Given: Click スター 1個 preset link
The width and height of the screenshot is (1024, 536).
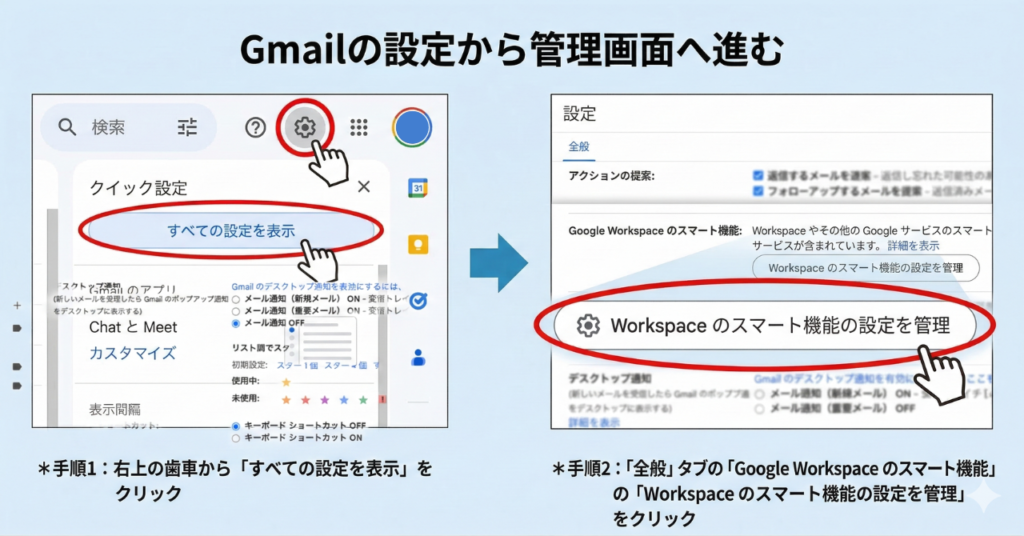Looking at the screenshot, I should point(297,365).
